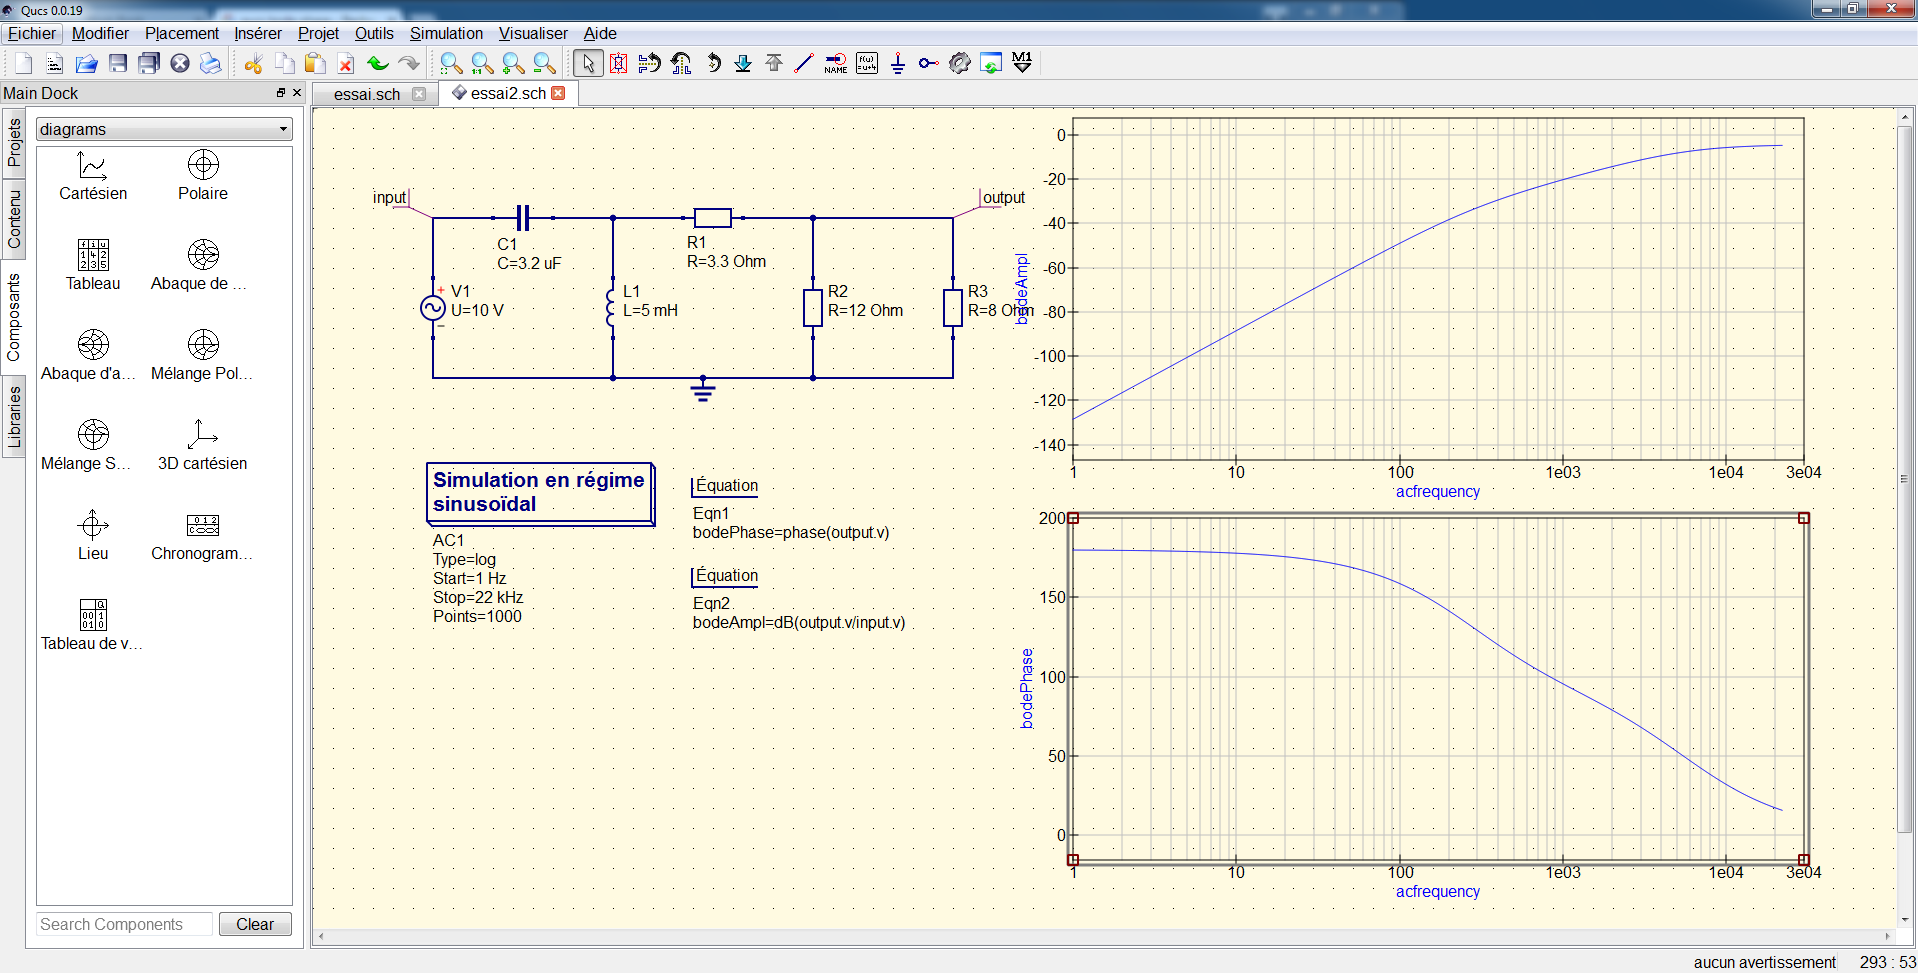This screenshot has width=1918, height=973.
Task: Start simulation with the gear icon
Action: [960, 63]
